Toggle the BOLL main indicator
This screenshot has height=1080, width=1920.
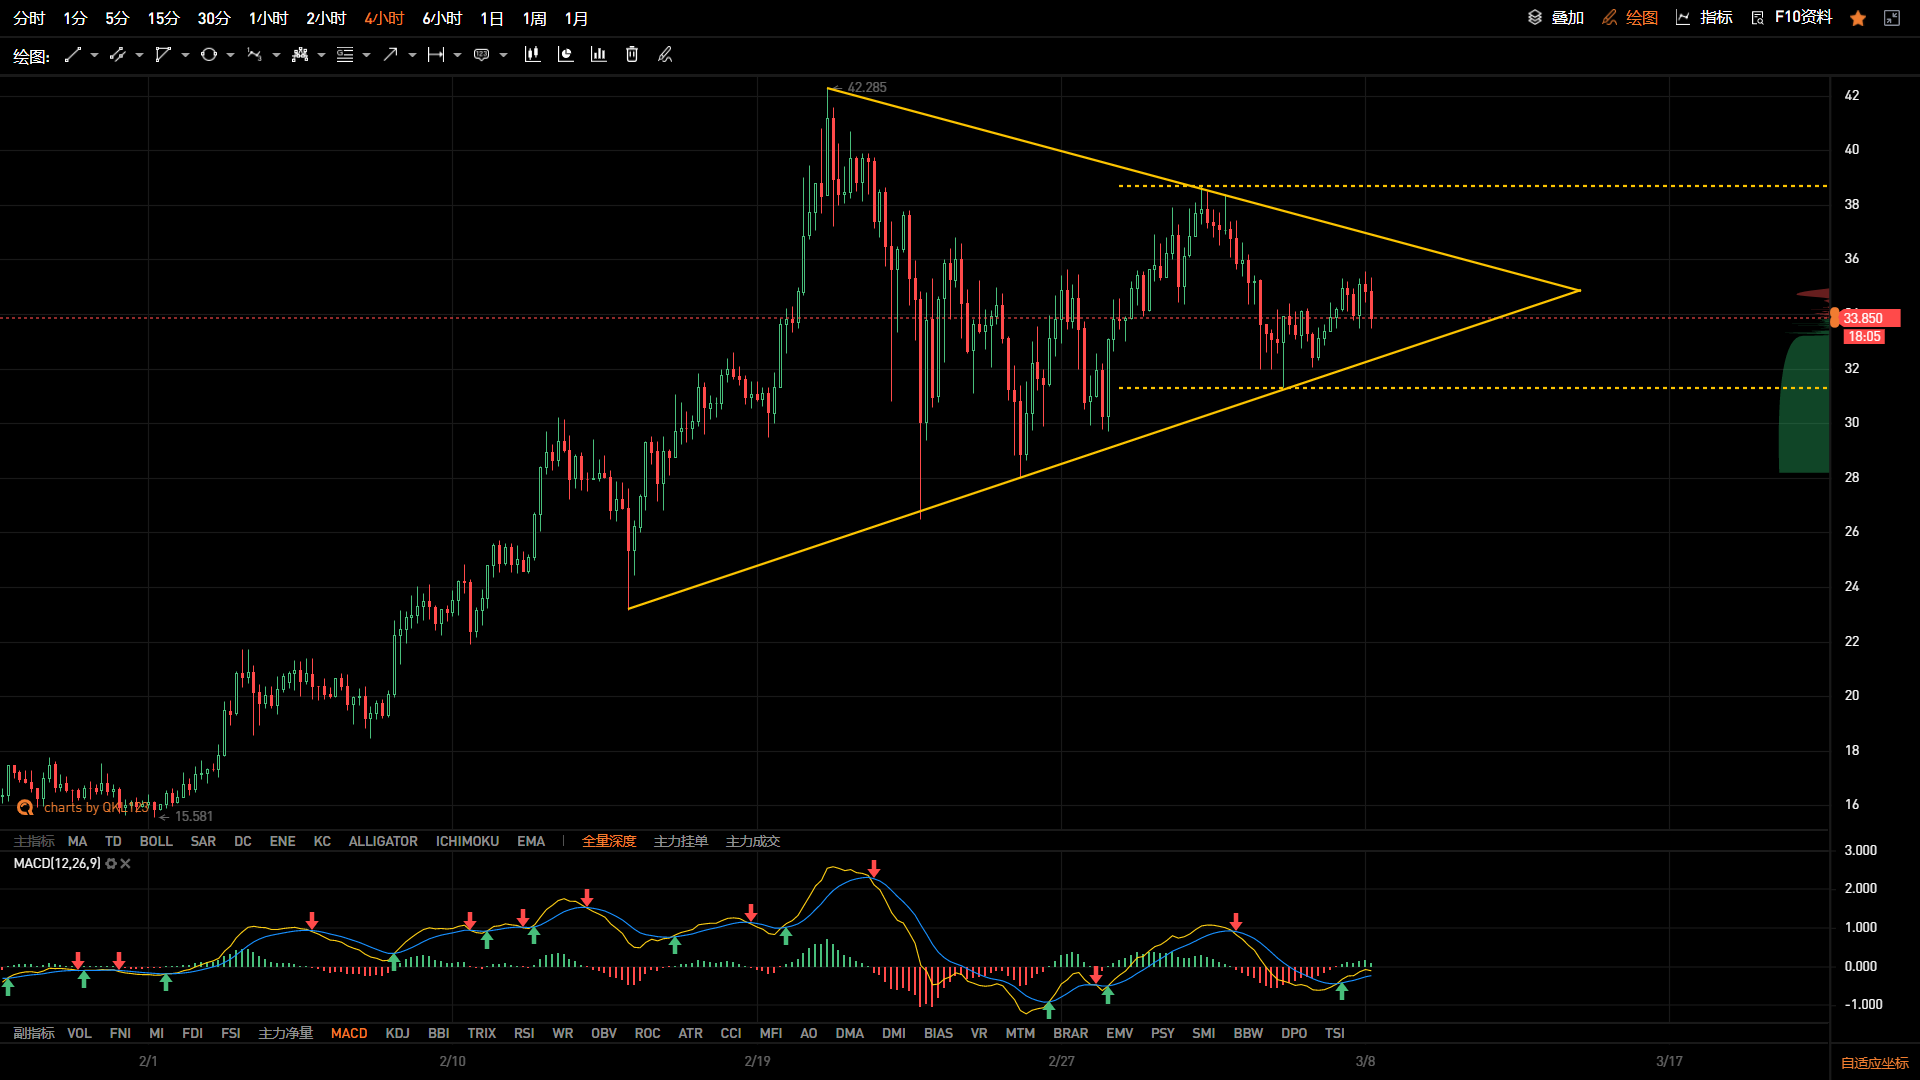(156, 841)
